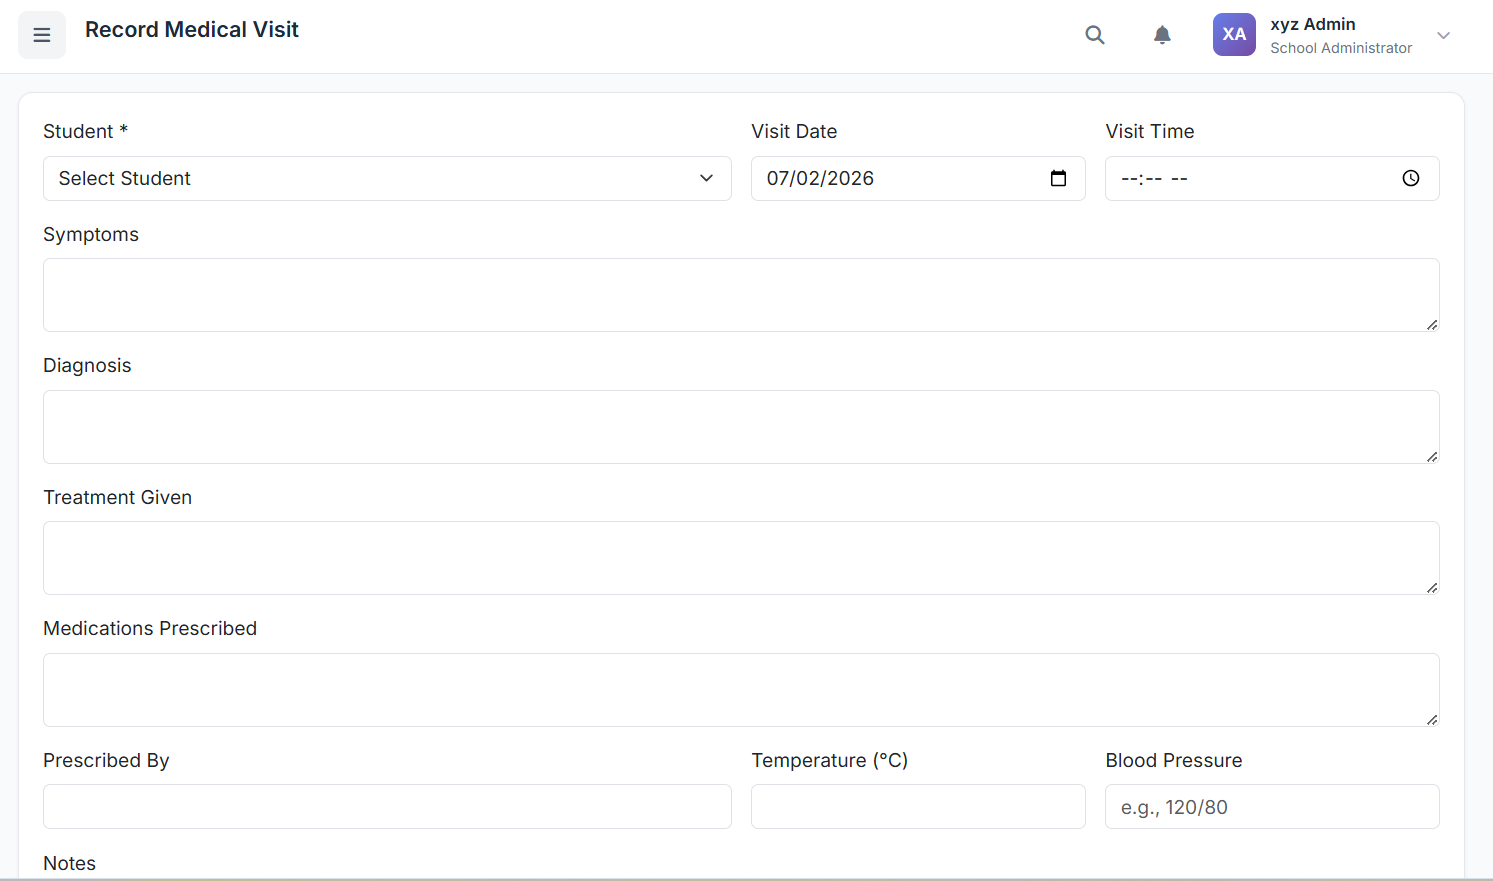
Task: Click the xyz Admin profile name
Action: [1312, 24]
